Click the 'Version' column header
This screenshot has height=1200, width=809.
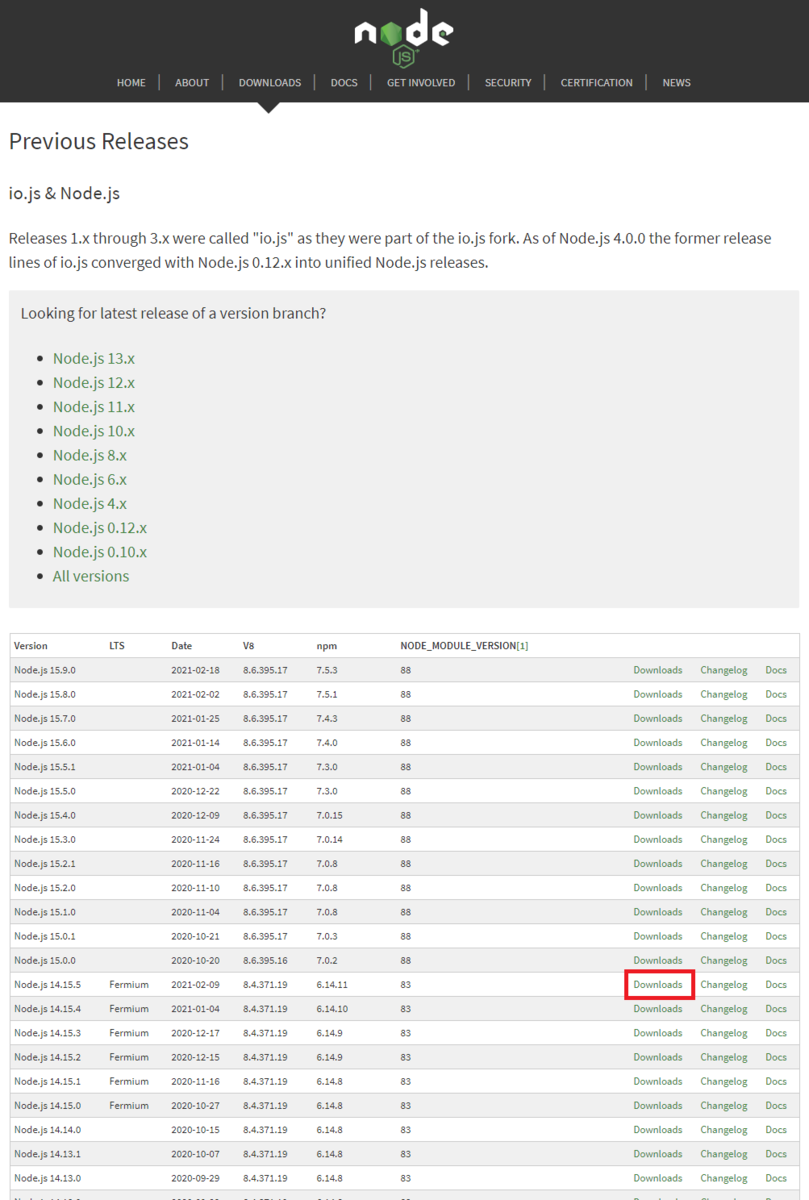coord(31,646)
